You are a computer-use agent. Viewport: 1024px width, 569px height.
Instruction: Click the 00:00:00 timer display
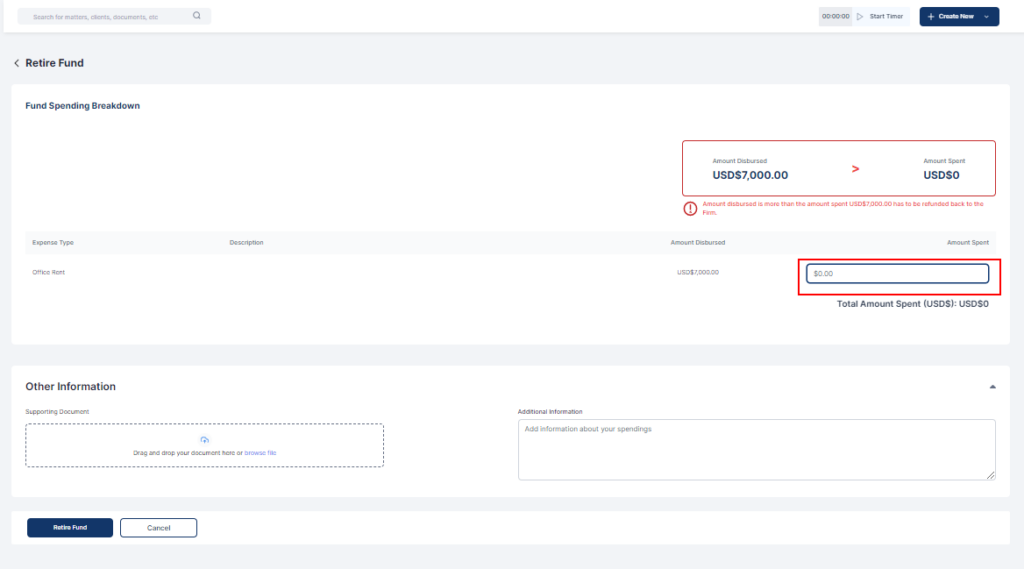[835, 17]
